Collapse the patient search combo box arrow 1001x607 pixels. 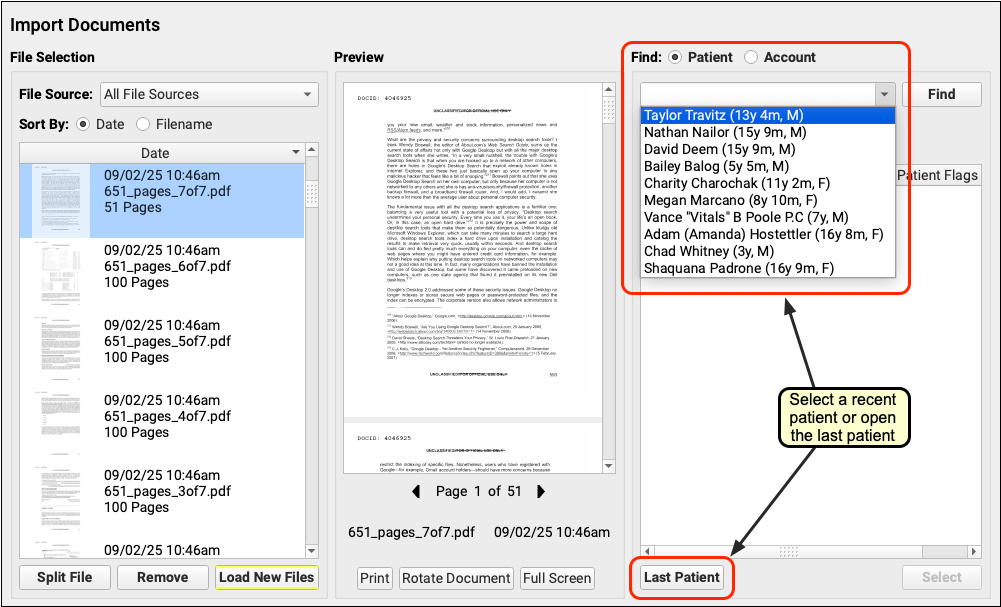(x=884, y=94)
